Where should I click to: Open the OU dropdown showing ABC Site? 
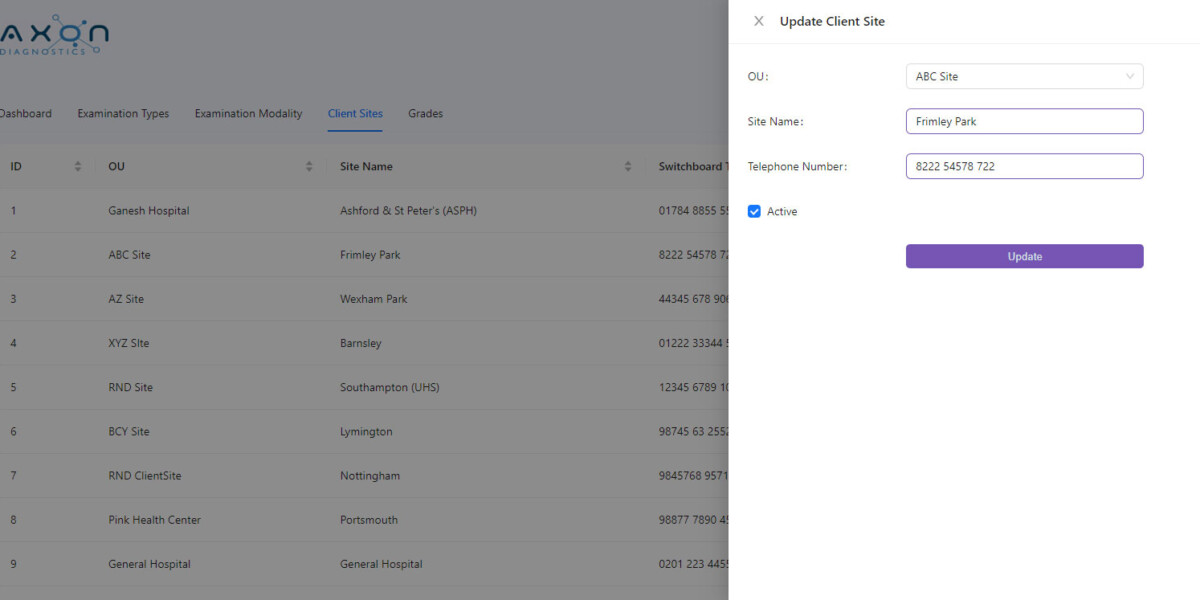click(1024, 76)
